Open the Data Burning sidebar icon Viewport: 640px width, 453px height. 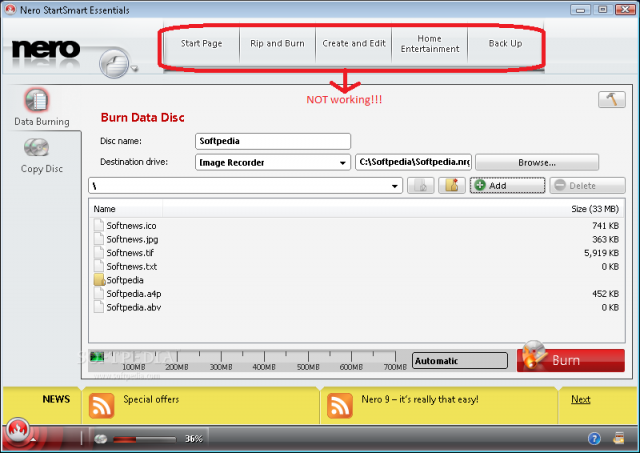(37, 100)
